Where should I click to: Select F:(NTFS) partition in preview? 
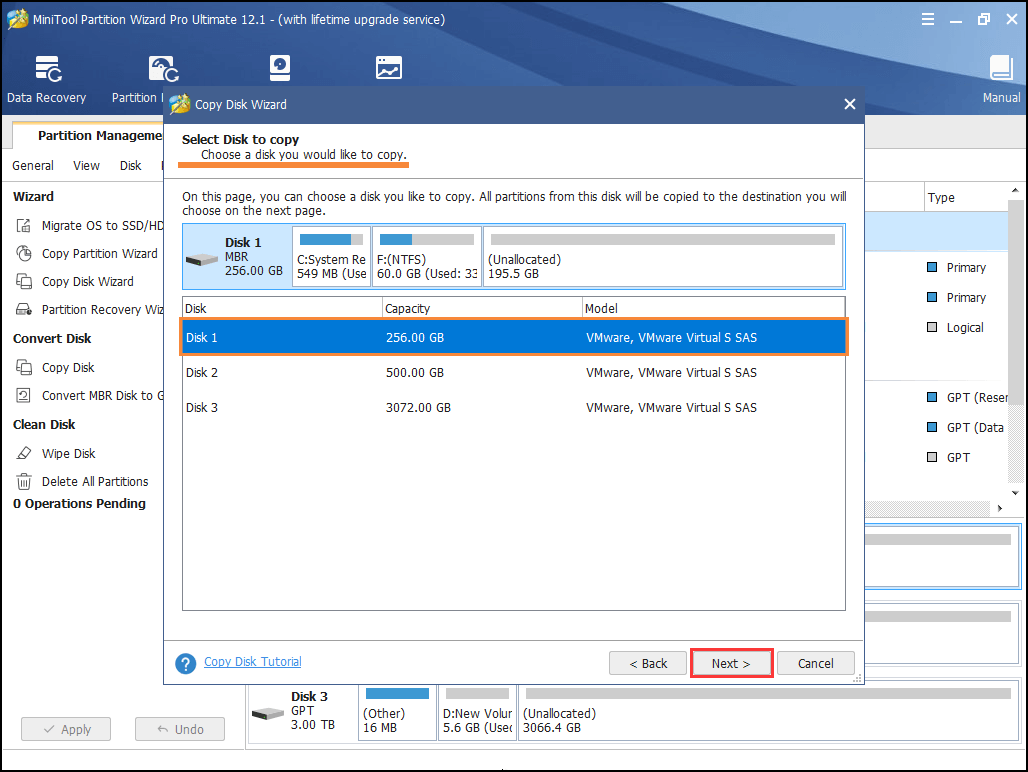click(427, 257)
